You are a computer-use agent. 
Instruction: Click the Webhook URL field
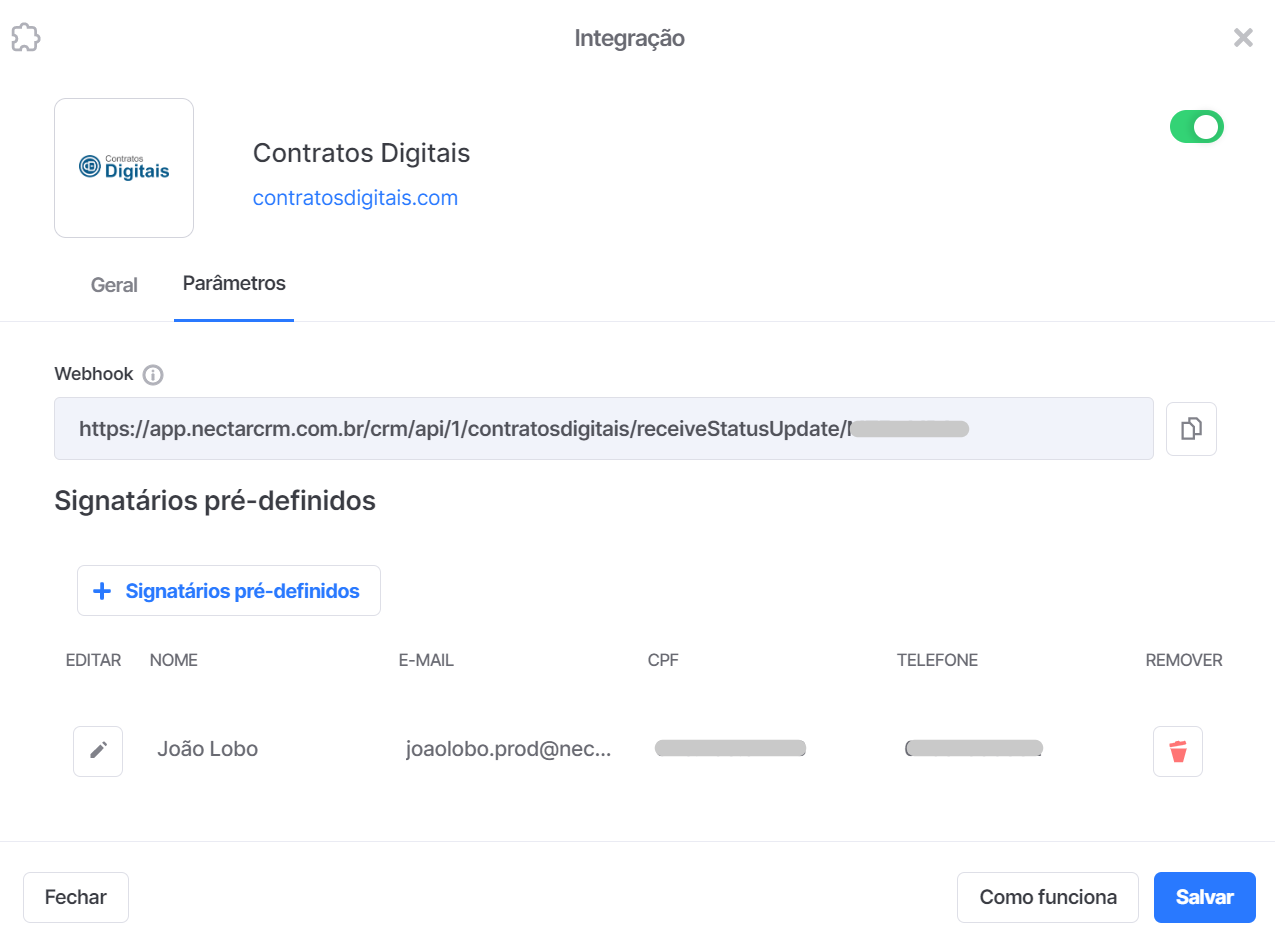tap(604, 429)
